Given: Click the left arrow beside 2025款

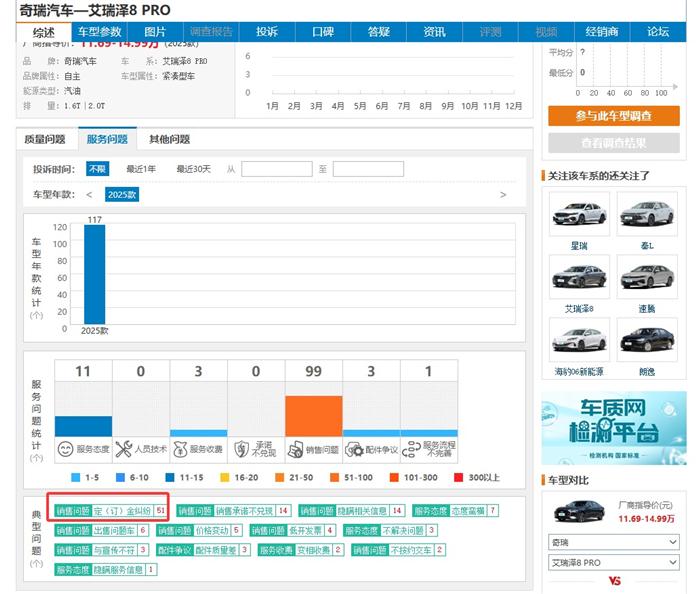Looking at the screenshot, I should pyautogui.click(x=89, y=195).
